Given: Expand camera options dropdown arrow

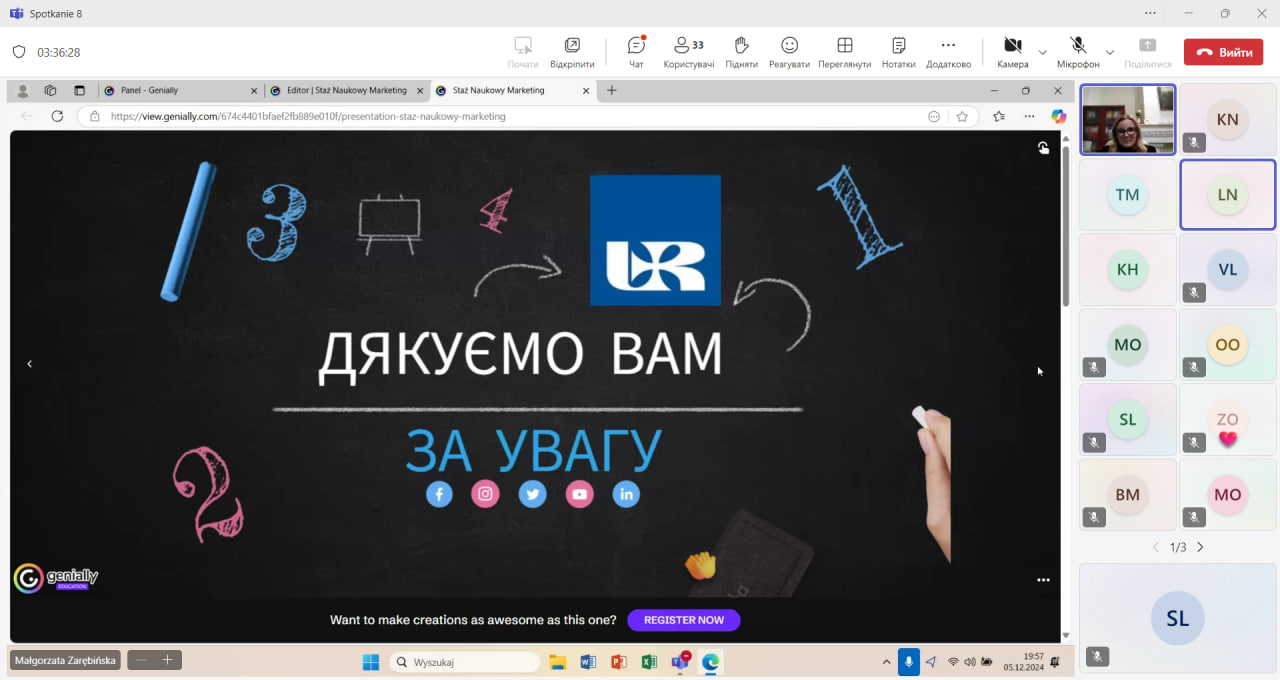Looking at the screenshot, I should click(1042, 52).
